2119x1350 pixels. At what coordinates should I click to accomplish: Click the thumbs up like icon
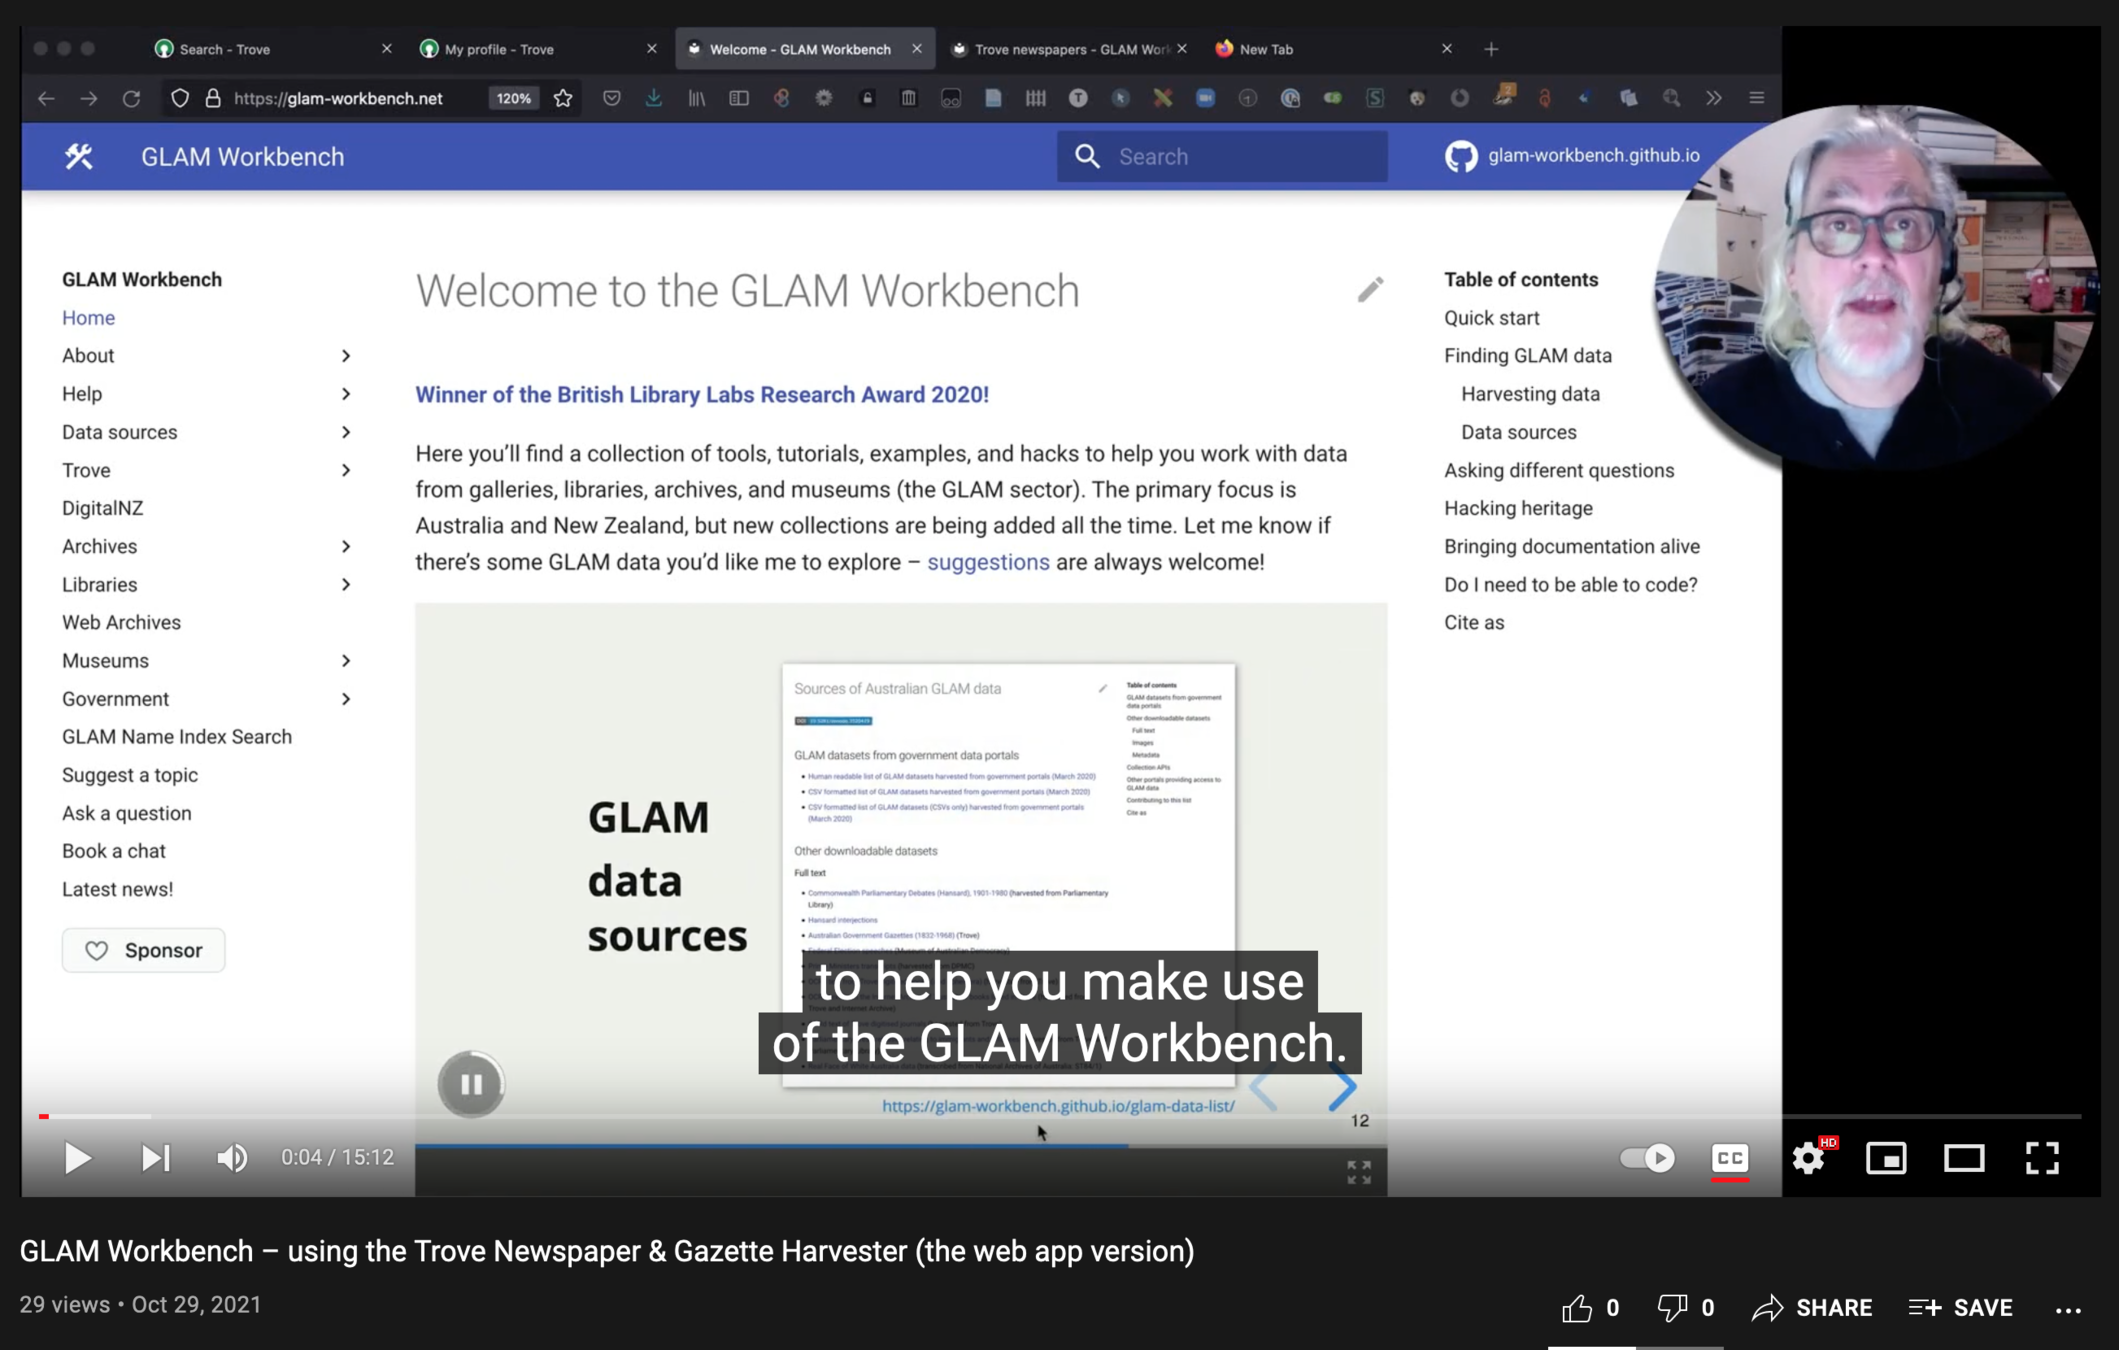[1577, 1308]
